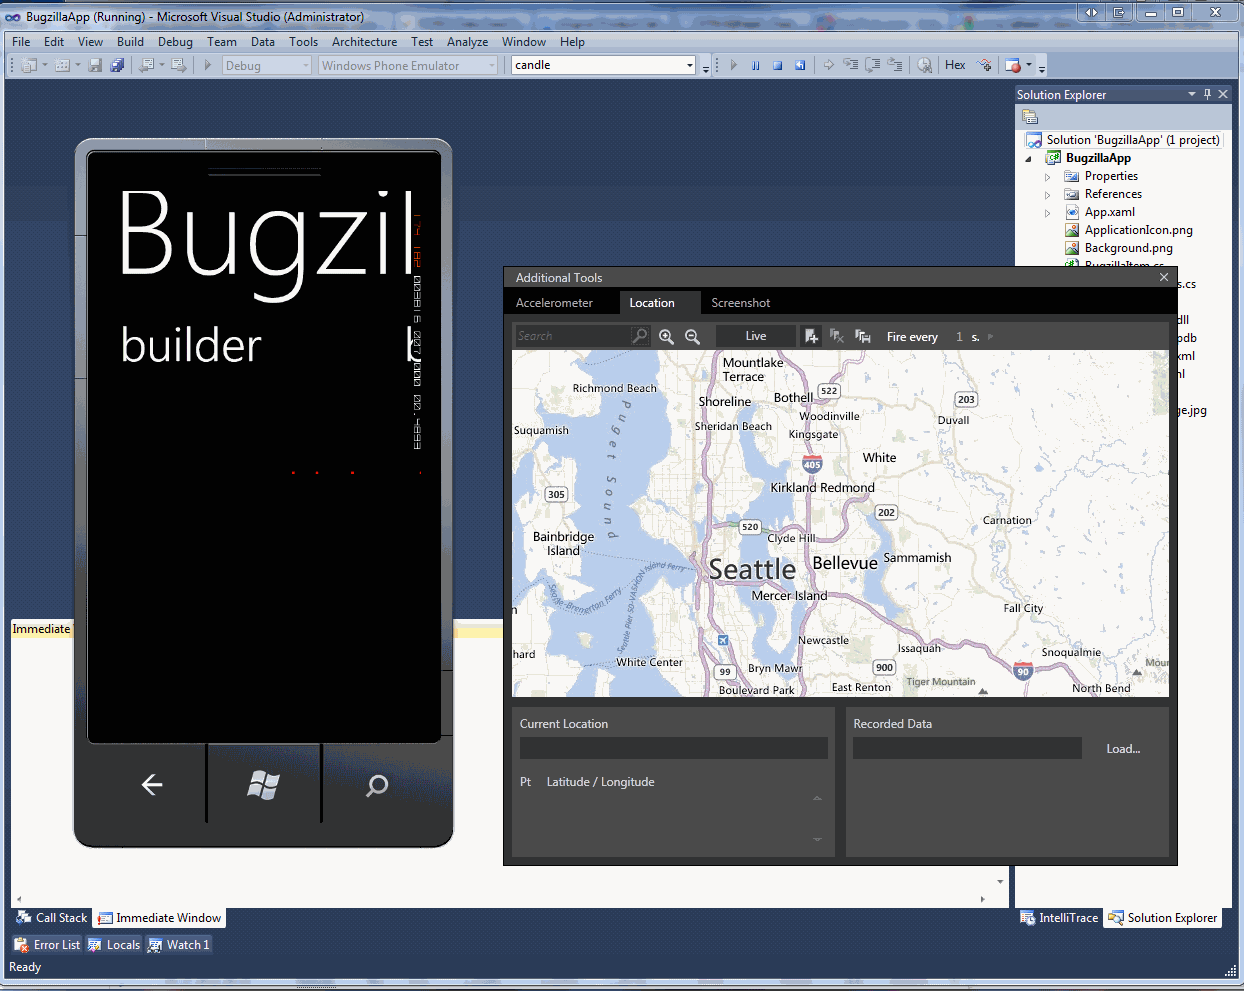Open the Architecture menu
This screenshot has height=991, width=1244.
[364, 42]
